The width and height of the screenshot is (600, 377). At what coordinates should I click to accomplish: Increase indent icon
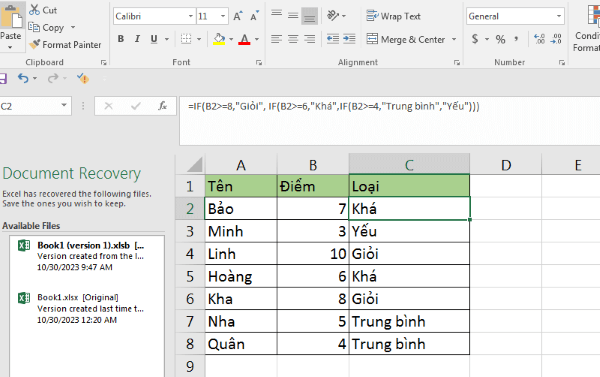pos(349,39)
